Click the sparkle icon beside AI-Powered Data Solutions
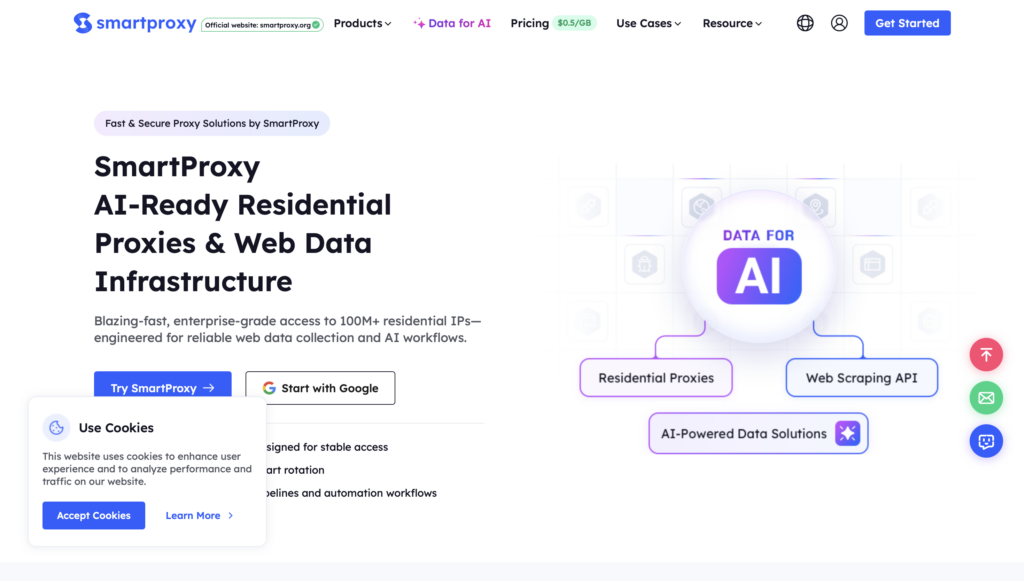Screen dimensions: 1024x581 pos(847,434)
